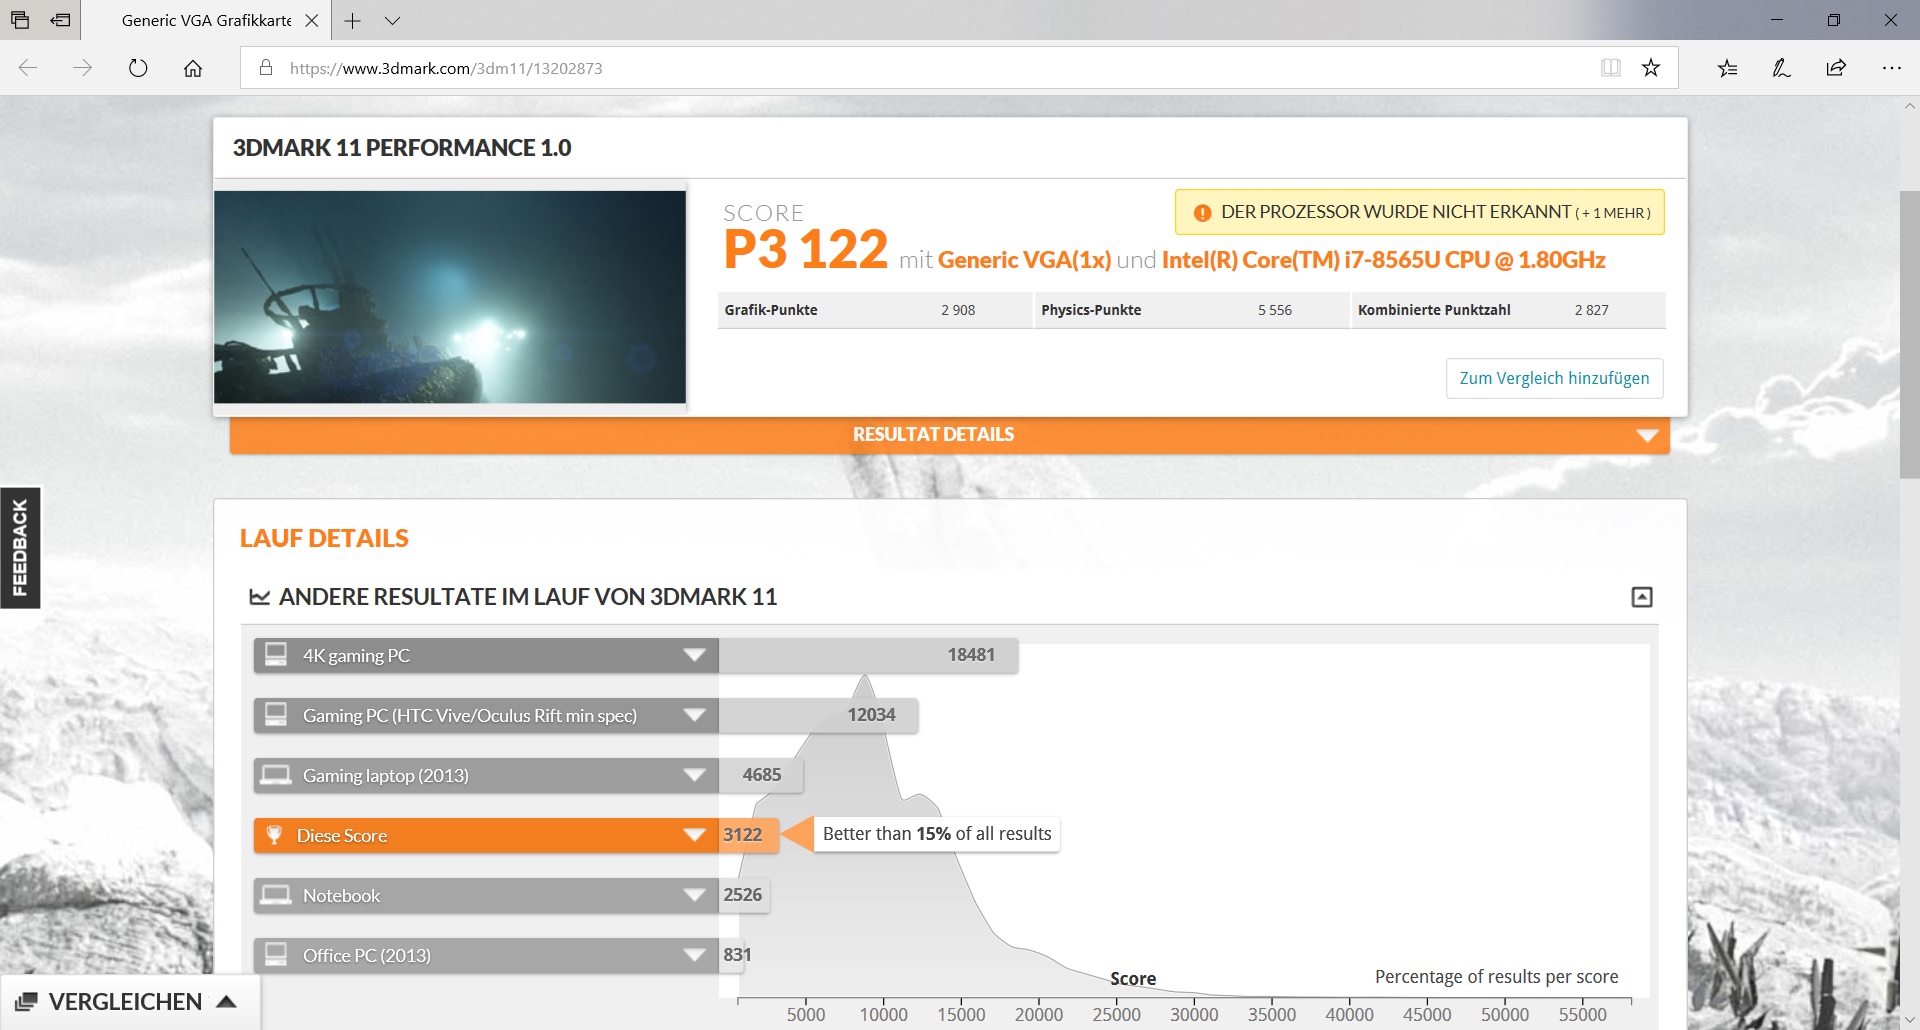Go to the browser home page icon
The image size is (1920, 1030).
[193, 68]
